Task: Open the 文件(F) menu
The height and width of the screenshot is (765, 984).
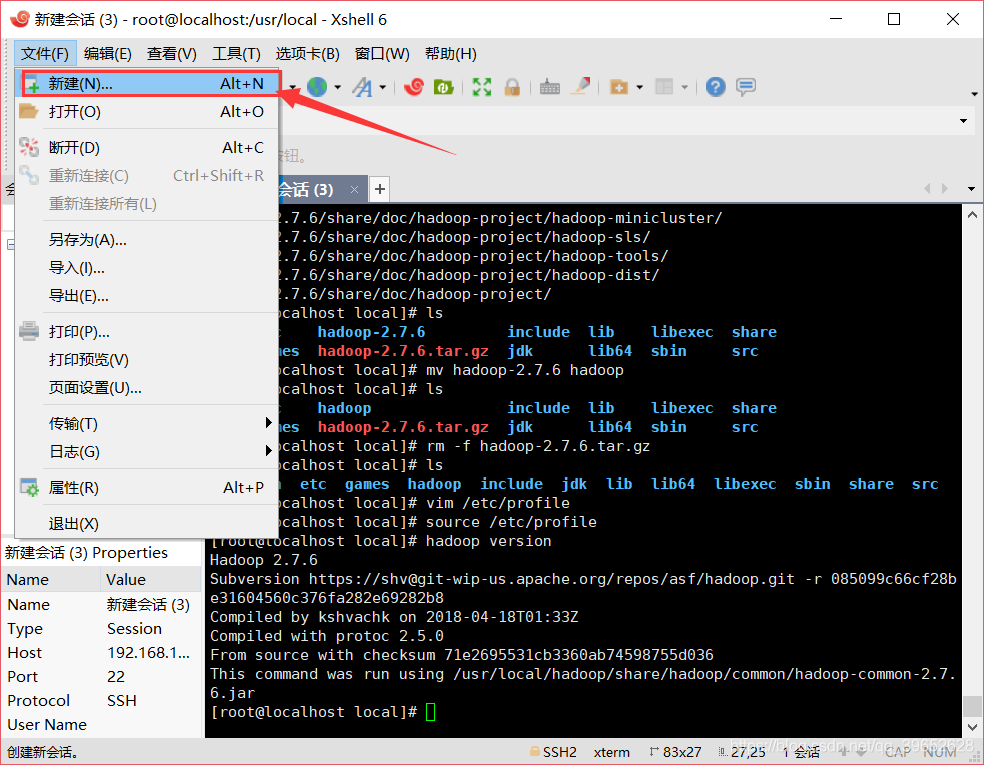Action: click(45, 53)
